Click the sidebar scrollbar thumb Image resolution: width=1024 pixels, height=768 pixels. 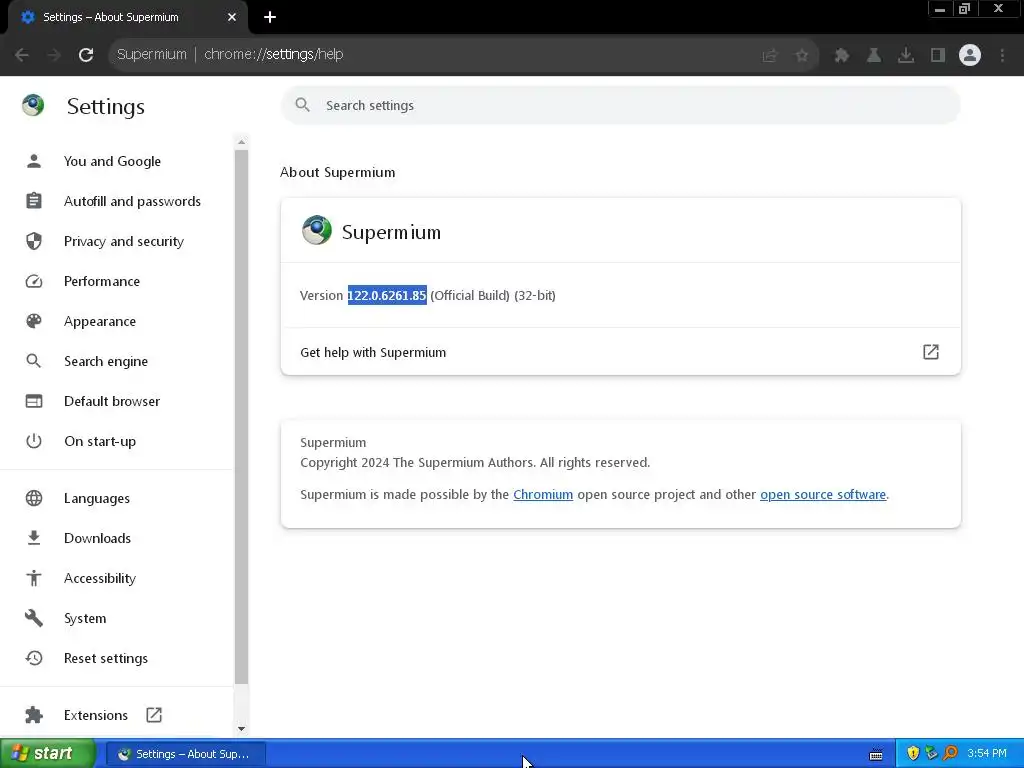pos(242,417)
